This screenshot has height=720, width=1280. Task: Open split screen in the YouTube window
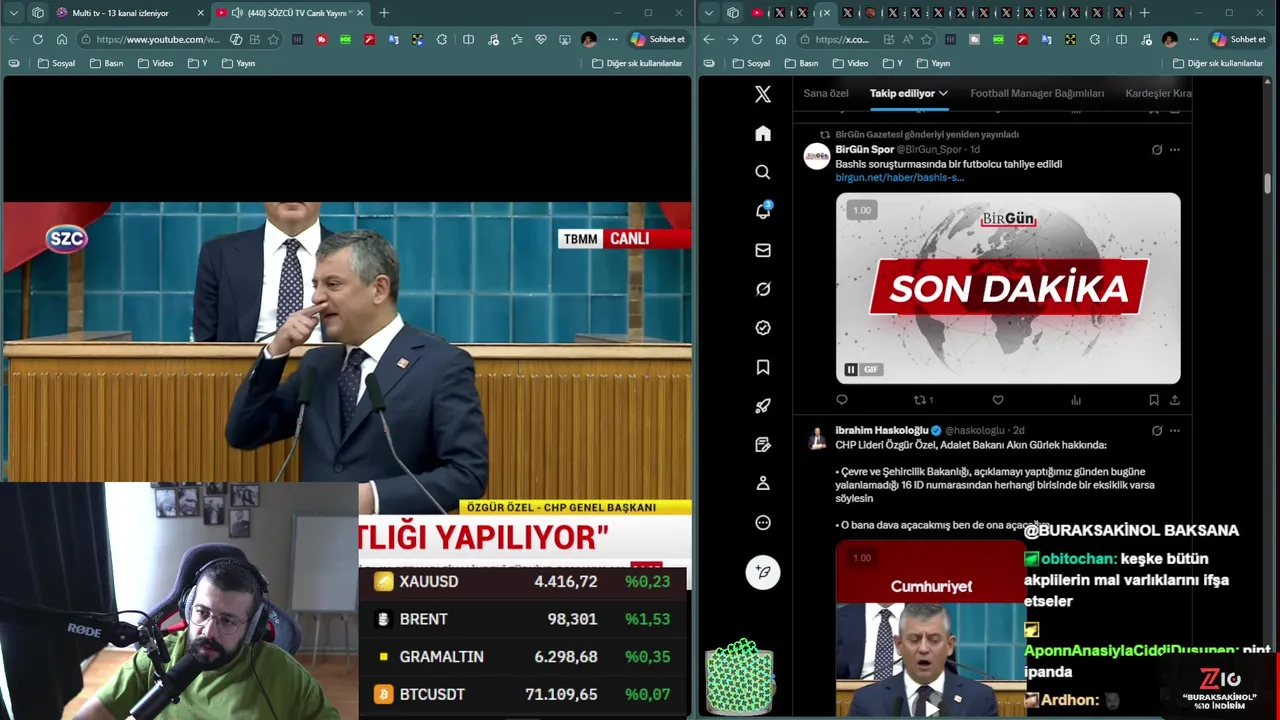point(468,39)
